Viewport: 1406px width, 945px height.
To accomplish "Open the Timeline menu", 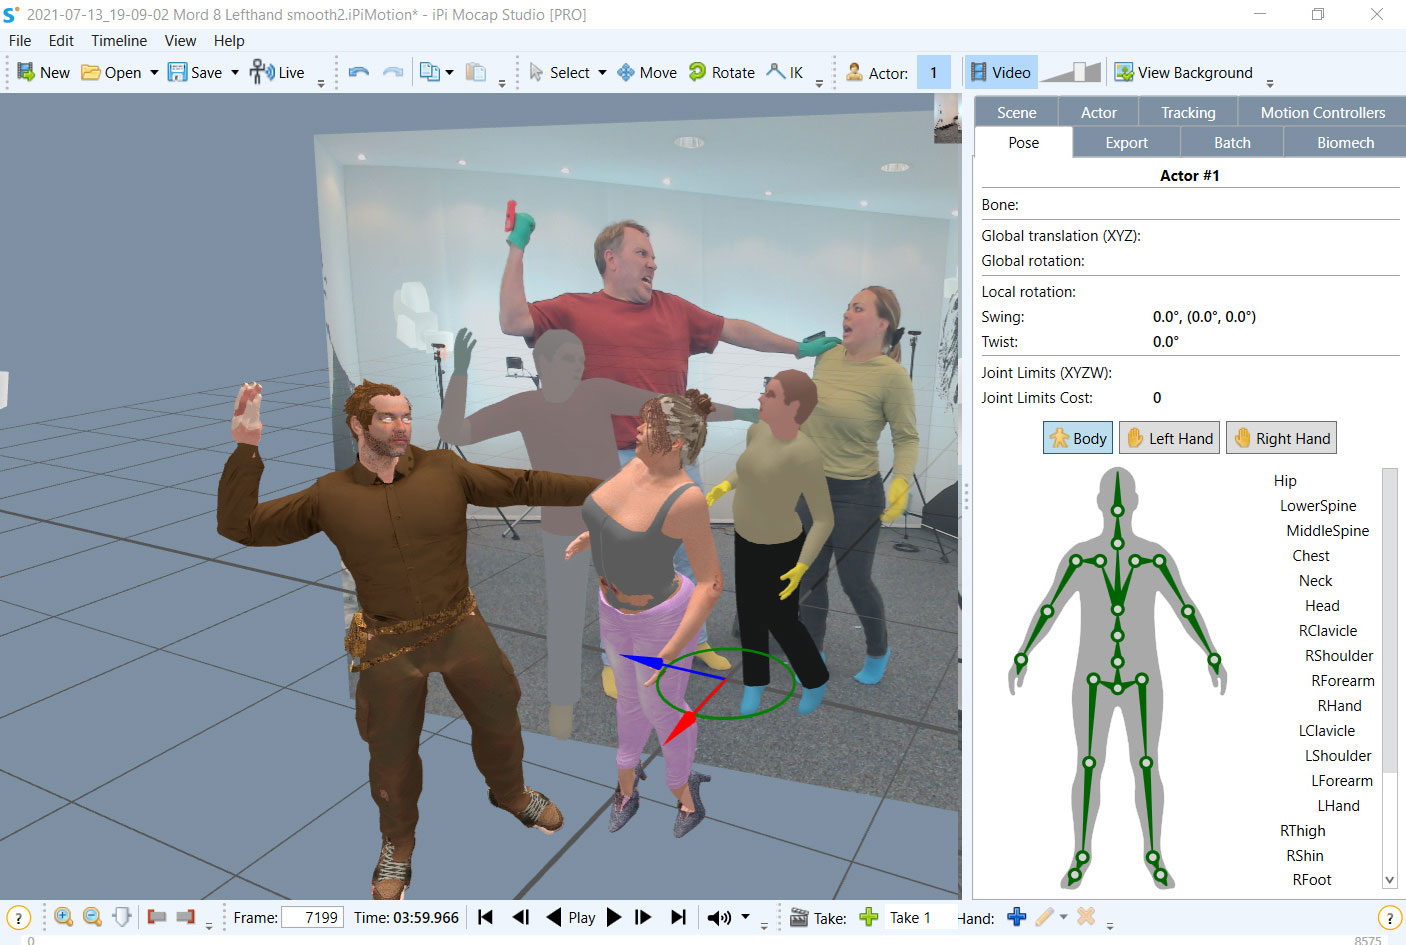I will click(x=119, y=41).
